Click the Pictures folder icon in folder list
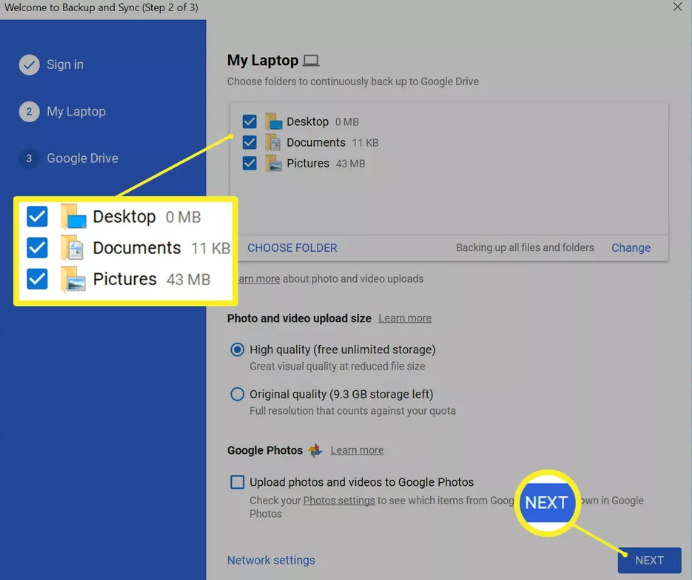Screen dimensions: 692x580 (x=274, y=163)
